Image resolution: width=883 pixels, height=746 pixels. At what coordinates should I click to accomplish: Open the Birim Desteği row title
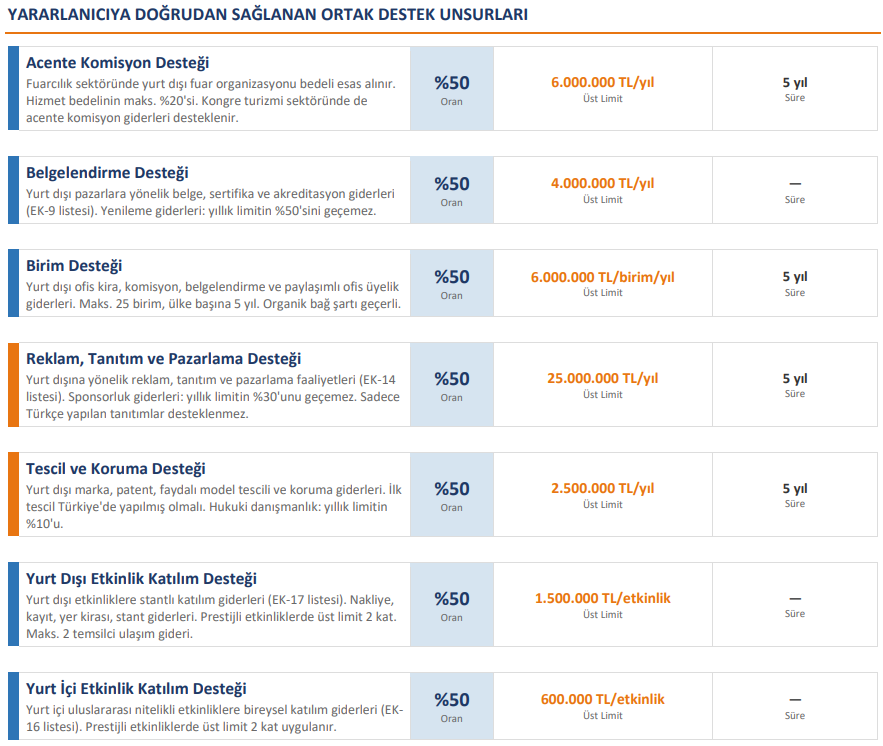pyautogui.click(x=74, y=266)
